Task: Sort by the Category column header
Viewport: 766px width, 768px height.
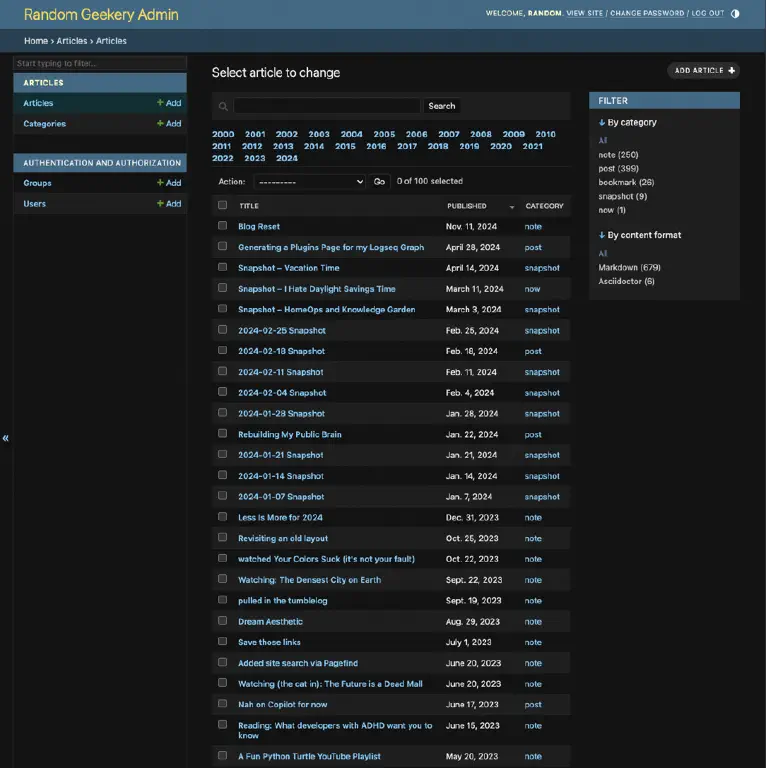Action: click(x=544, y=206)
